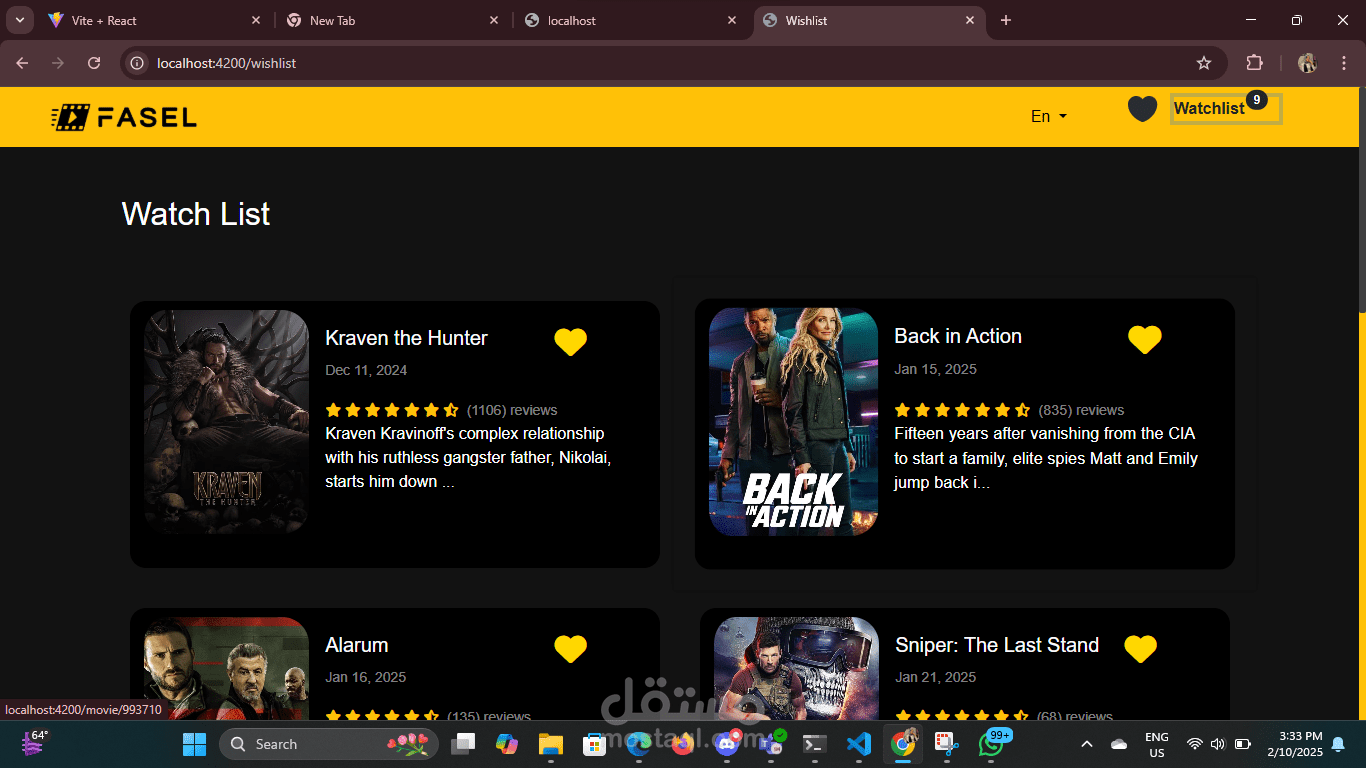1366x768 pixels.
Task: Click the Sniper: The Last Stand title
Action: (x=997, y=645)
